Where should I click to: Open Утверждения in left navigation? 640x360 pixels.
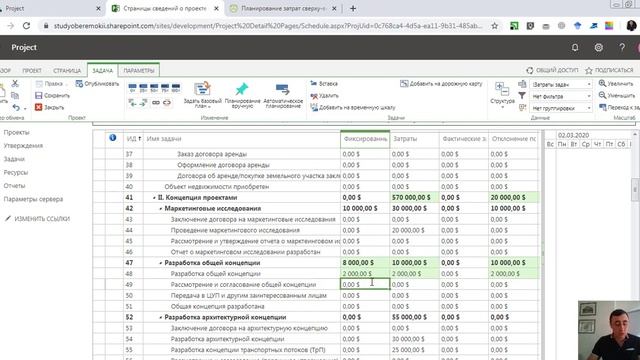(23, 146)
